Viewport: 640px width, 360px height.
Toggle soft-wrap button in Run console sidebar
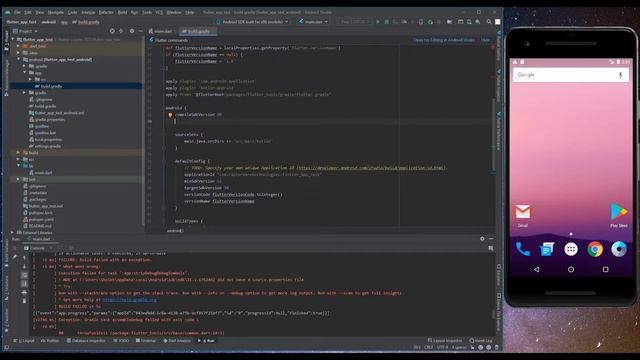pyautogui.click(x=24, y=275)
